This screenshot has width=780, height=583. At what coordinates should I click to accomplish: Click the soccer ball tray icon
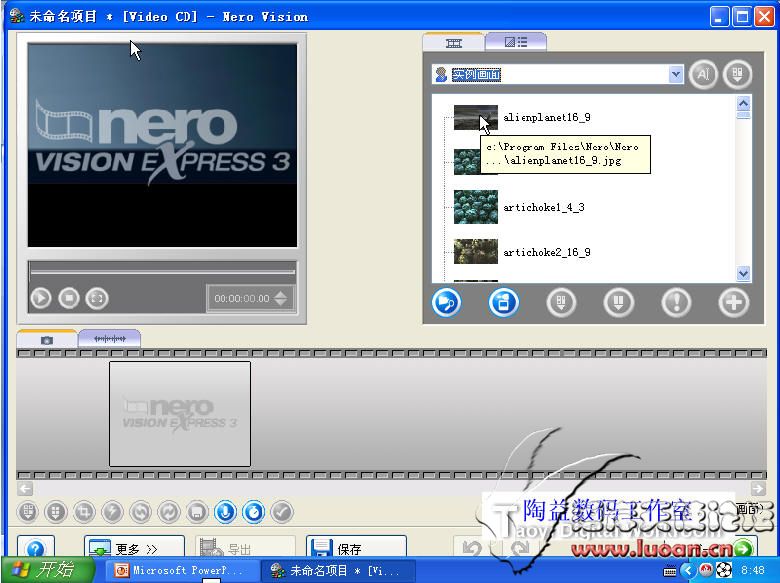[724, 570]
